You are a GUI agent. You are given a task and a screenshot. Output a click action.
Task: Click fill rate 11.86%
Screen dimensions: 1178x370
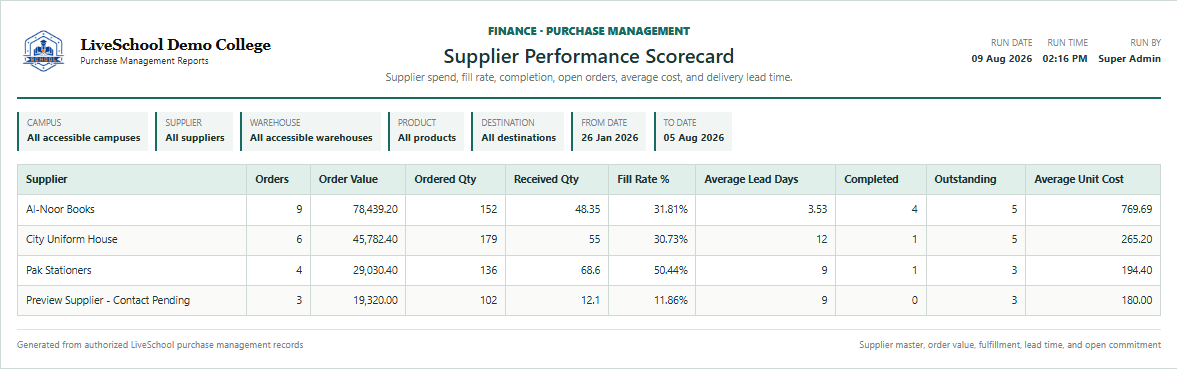(x=670, y=300)
